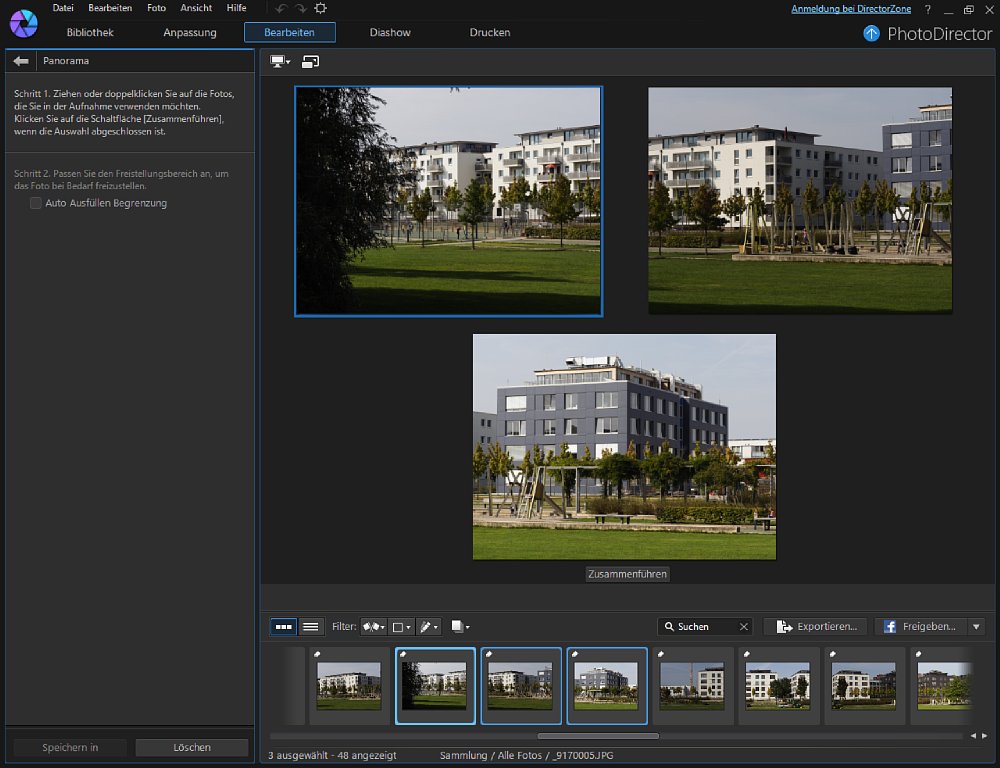
Task: Click the PhotoDirector aperture logo
Action: 24,24
